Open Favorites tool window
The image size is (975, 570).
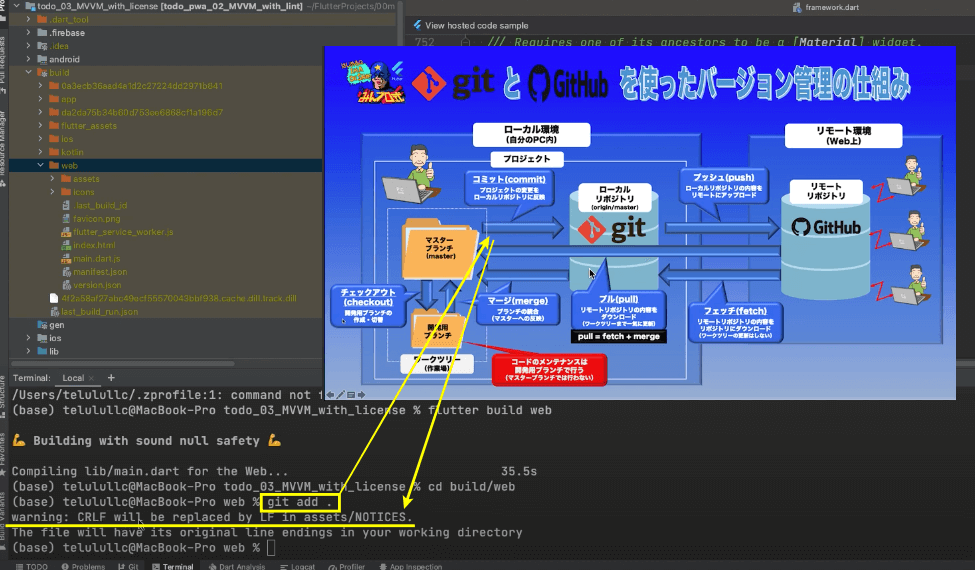coord(3,455)
